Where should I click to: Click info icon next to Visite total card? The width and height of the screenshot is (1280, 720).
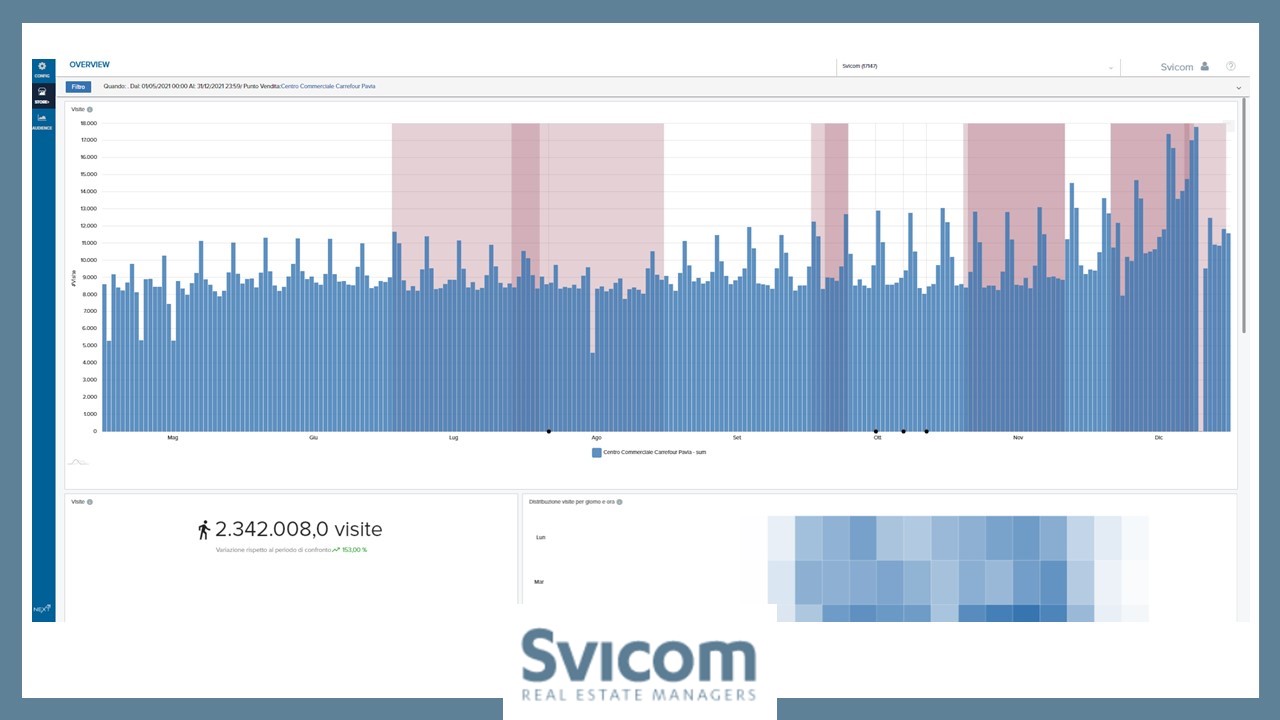point(90,502)
